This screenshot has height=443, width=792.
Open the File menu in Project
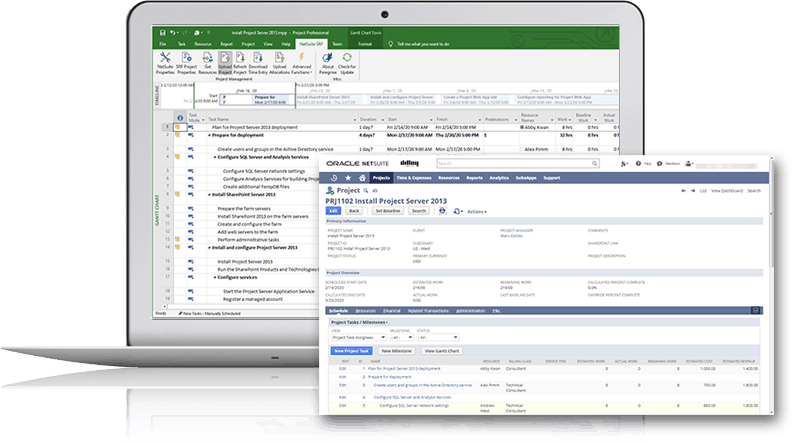tap(163, 44)
